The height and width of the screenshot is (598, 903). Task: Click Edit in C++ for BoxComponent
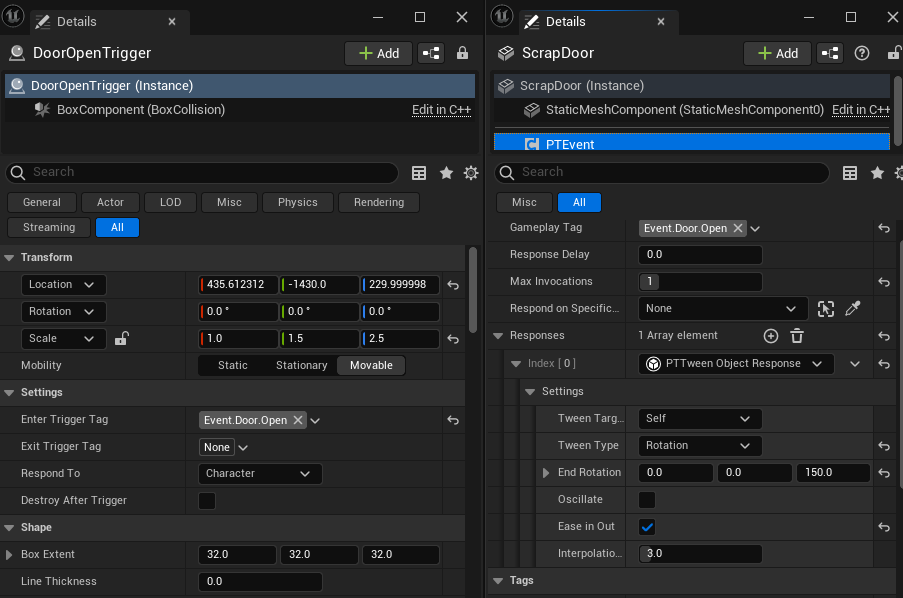click(441, 109)
